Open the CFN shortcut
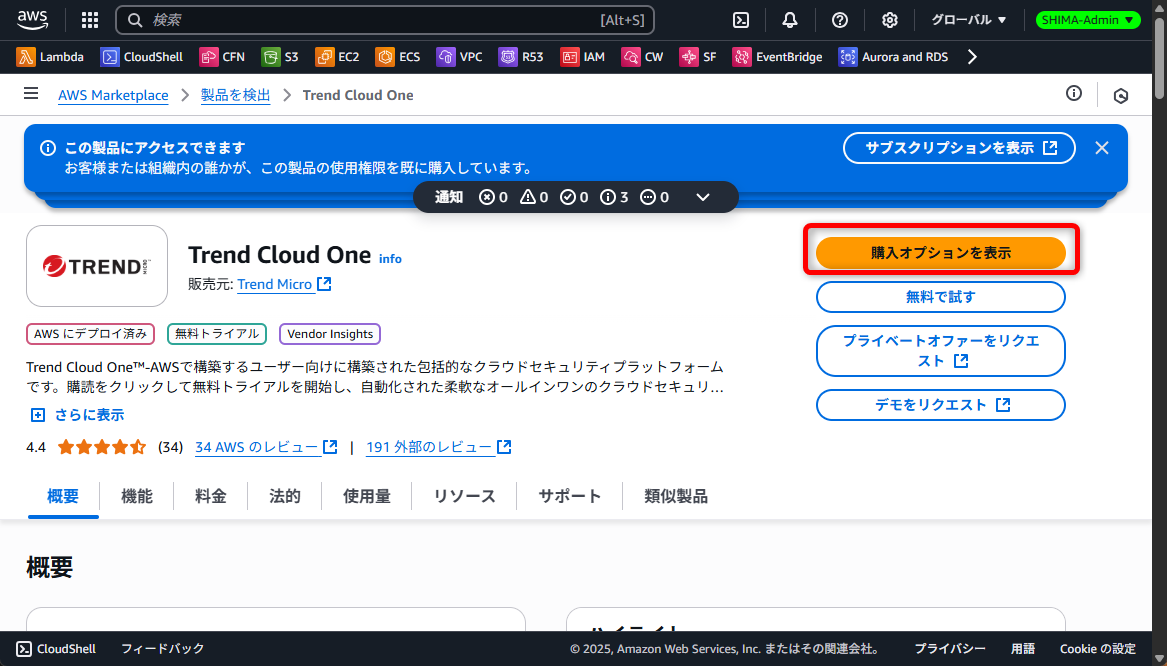Screen dimensions: 1167x666 tap(222, 57)
